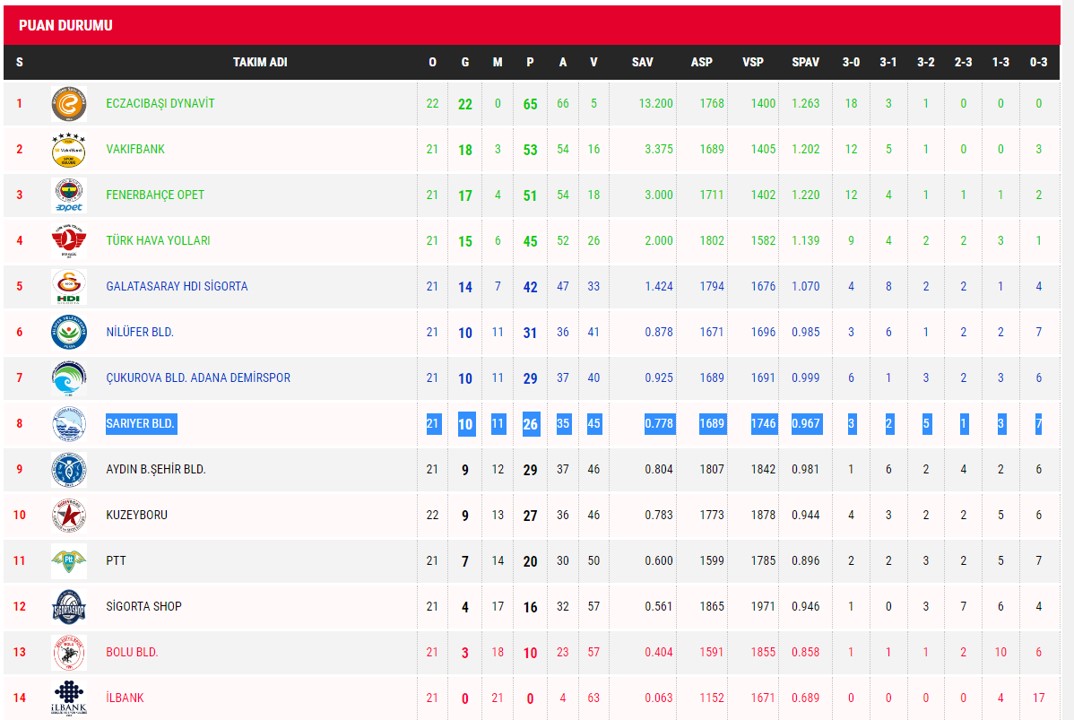Open the ECZACIBAŞI DYNAVİT team link

160,103
